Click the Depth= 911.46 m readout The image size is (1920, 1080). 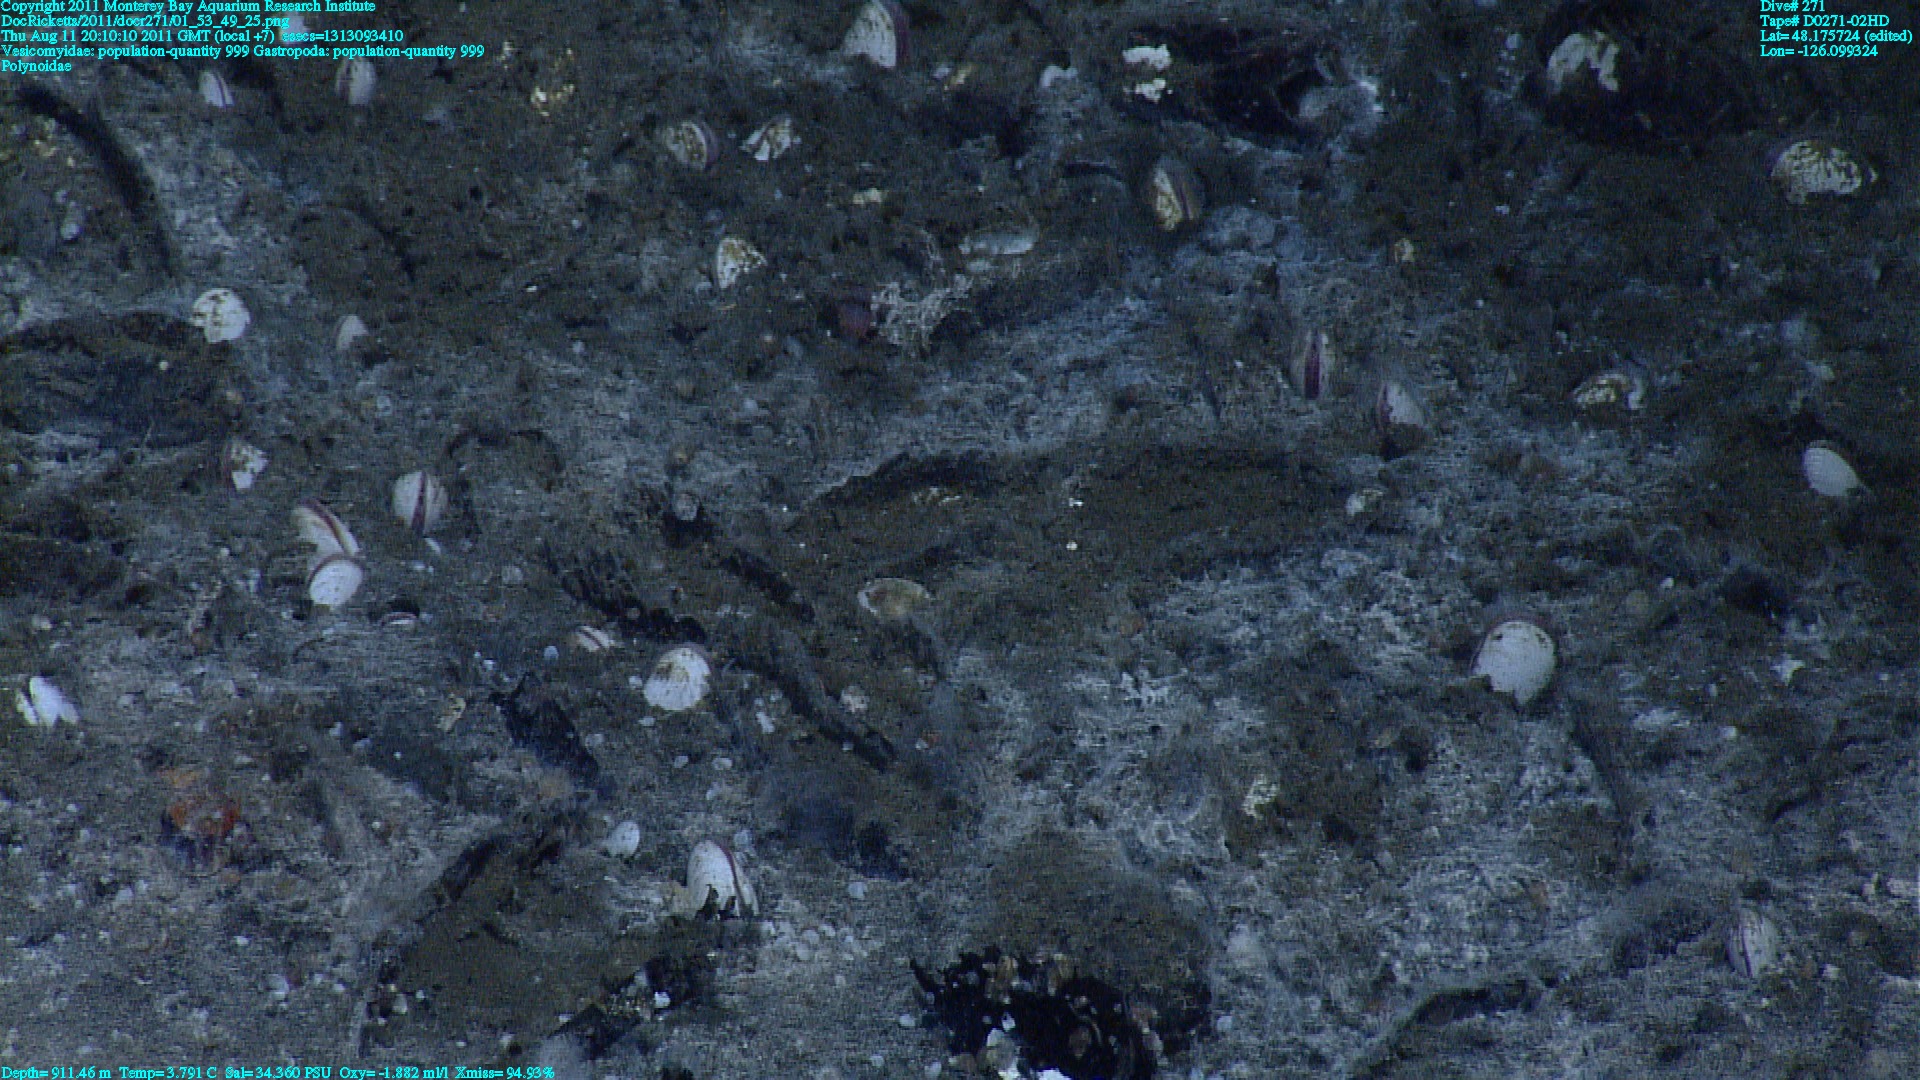(56, 1073)
